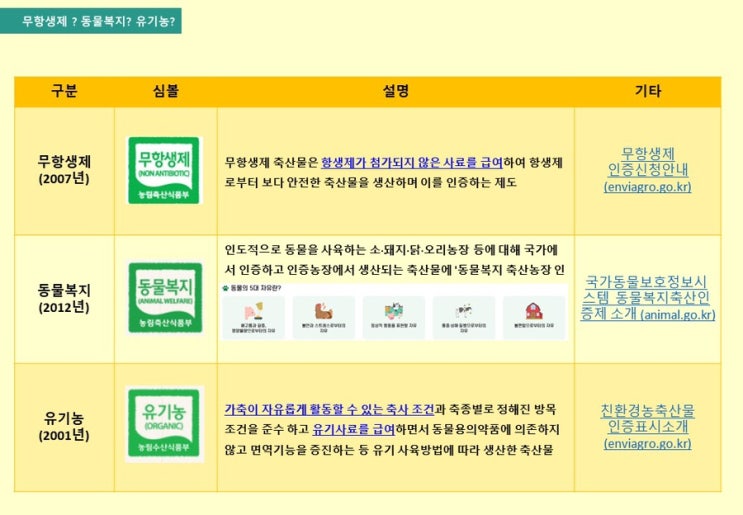Click the 동물복지 (Animal Welfare) certification logo
Viewport: 743px width, 515px height.
[x=165, y=298]
